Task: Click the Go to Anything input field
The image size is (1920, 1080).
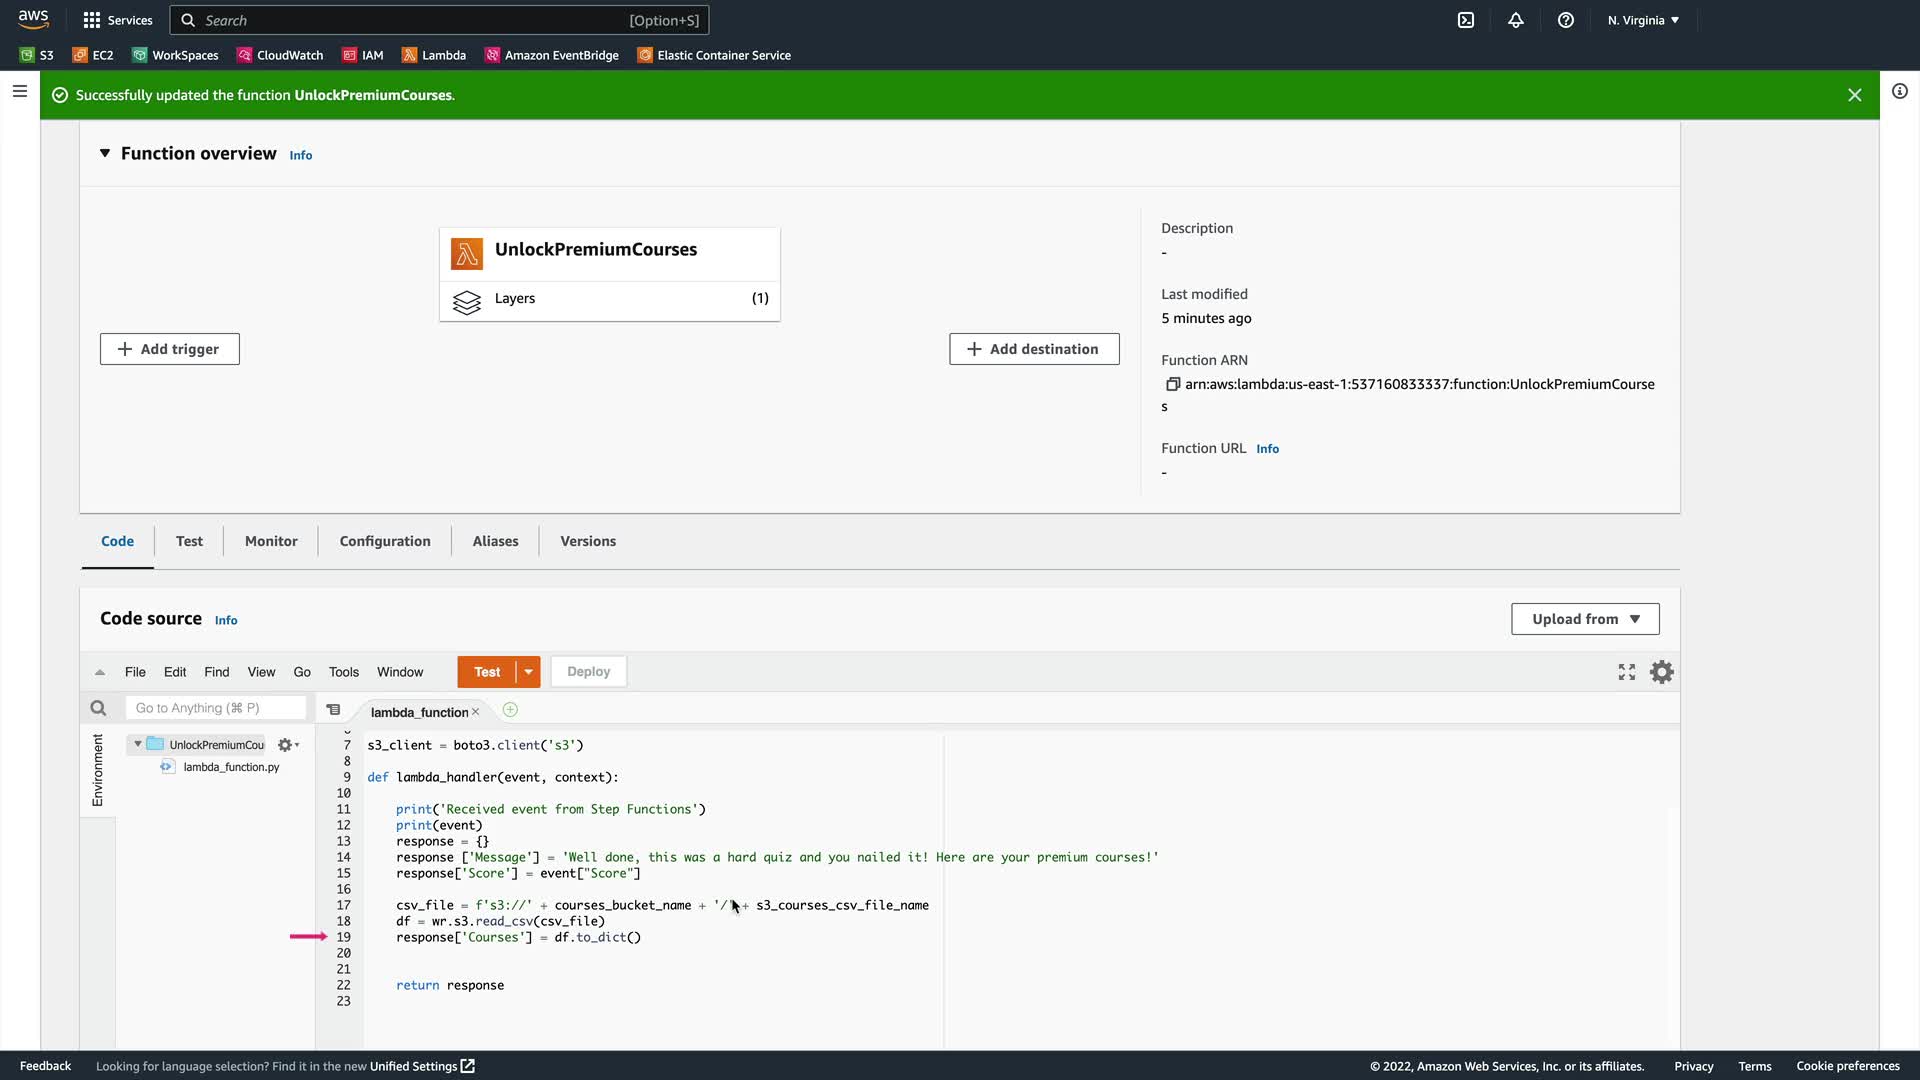Action: pyautogui.click(x=215, y=708)
